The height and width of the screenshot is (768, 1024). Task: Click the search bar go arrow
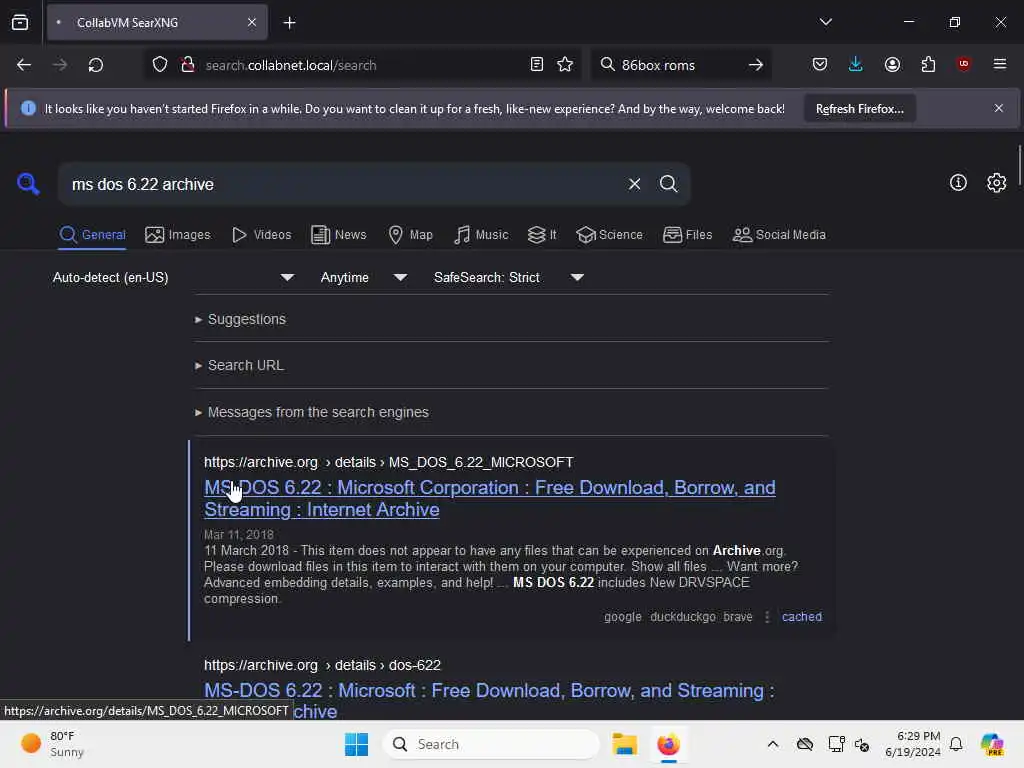tap(756, 65)
